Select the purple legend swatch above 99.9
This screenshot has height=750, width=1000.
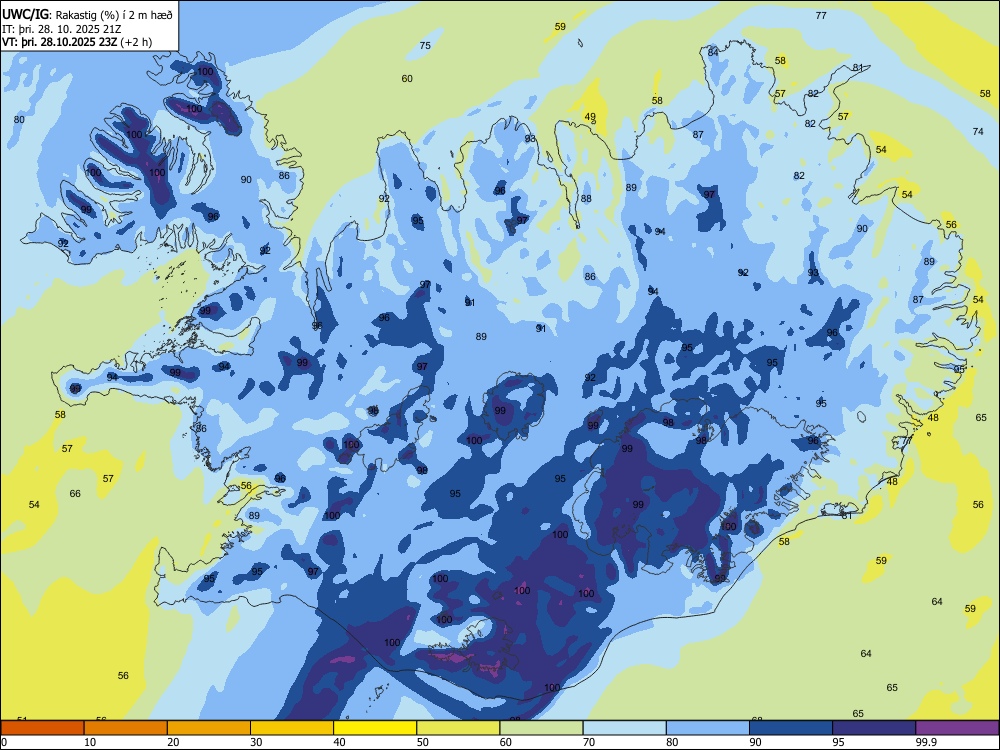coord(957,728)
